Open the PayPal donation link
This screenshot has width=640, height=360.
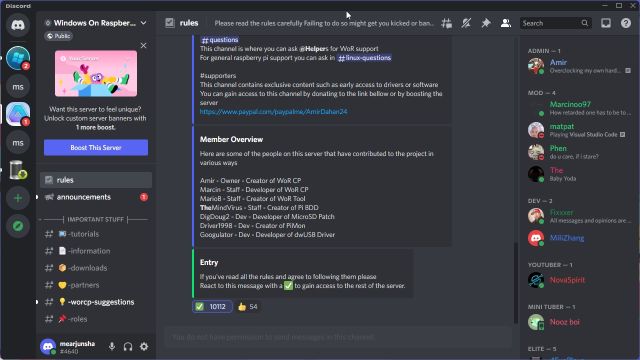tap(273, 111)
